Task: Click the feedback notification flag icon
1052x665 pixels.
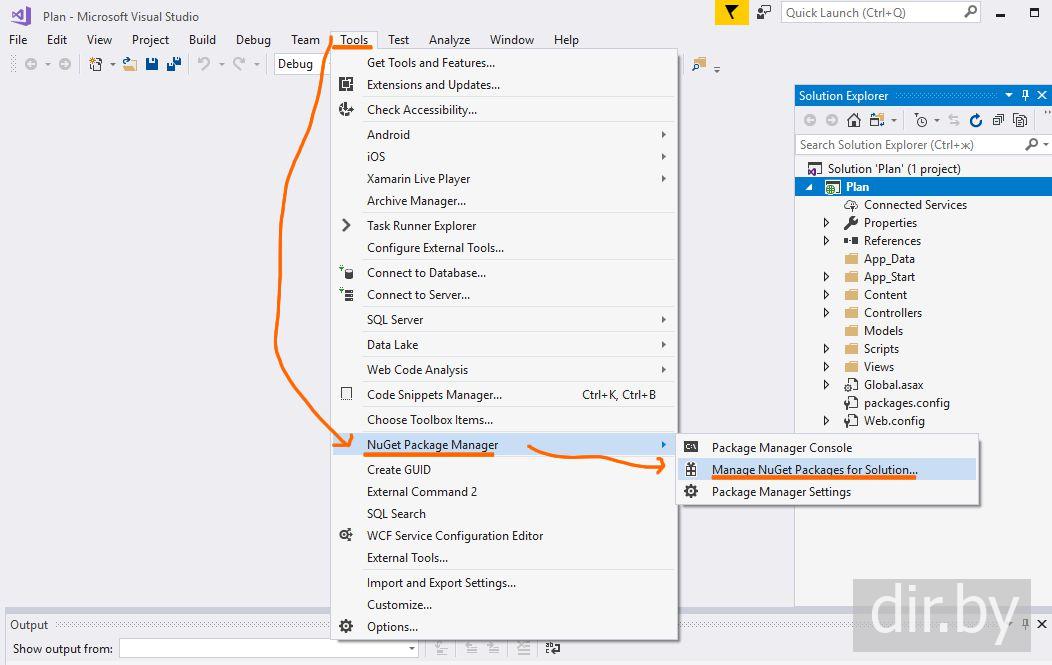Action: (731, 12)
